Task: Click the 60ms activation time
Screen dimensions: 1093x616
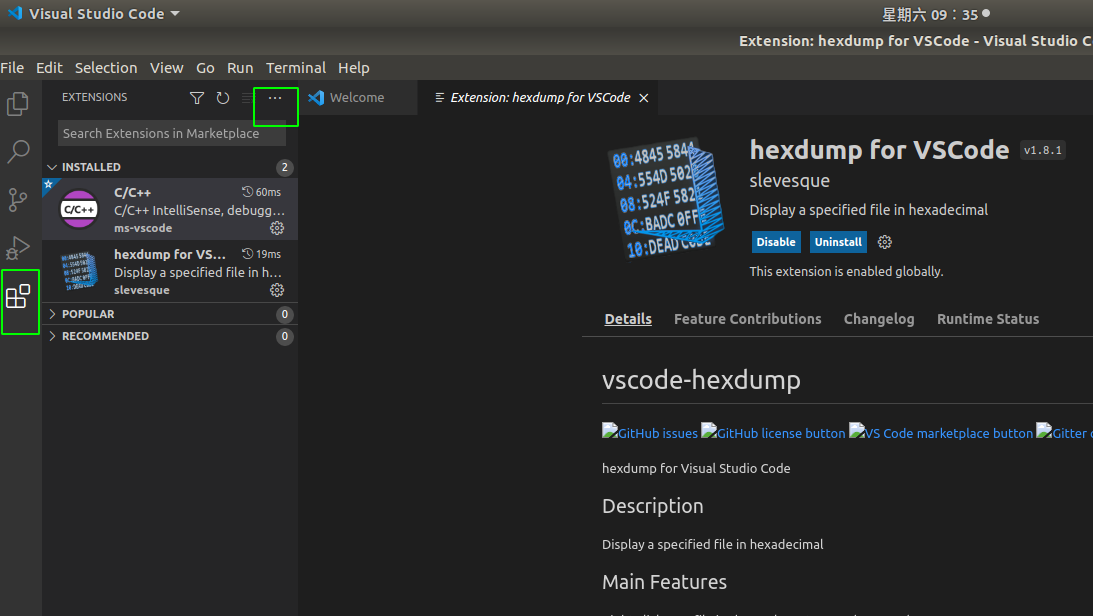Action: 261,192
